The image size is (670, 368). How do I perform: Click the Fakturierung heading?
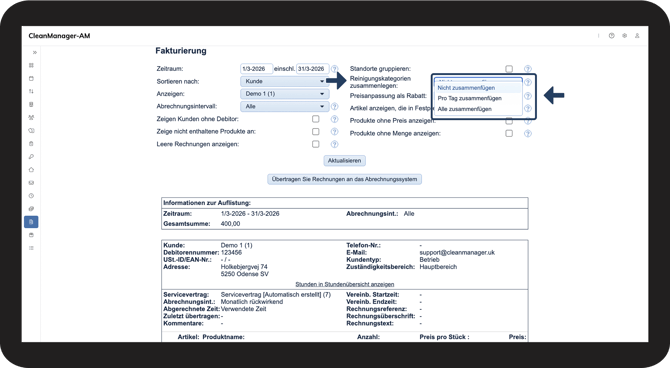point(181,50)
